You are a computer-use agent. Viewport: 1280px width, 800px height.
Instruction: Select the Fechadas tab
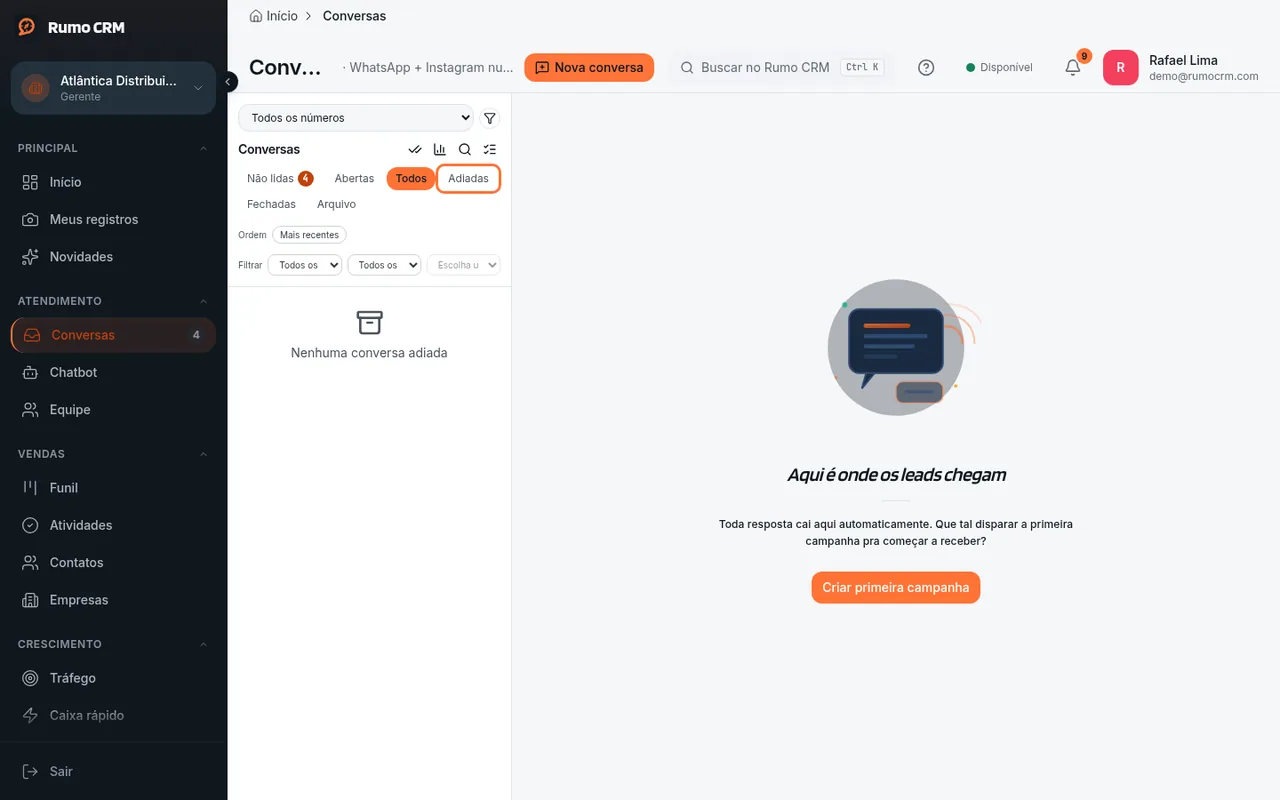tap(272, 204)
